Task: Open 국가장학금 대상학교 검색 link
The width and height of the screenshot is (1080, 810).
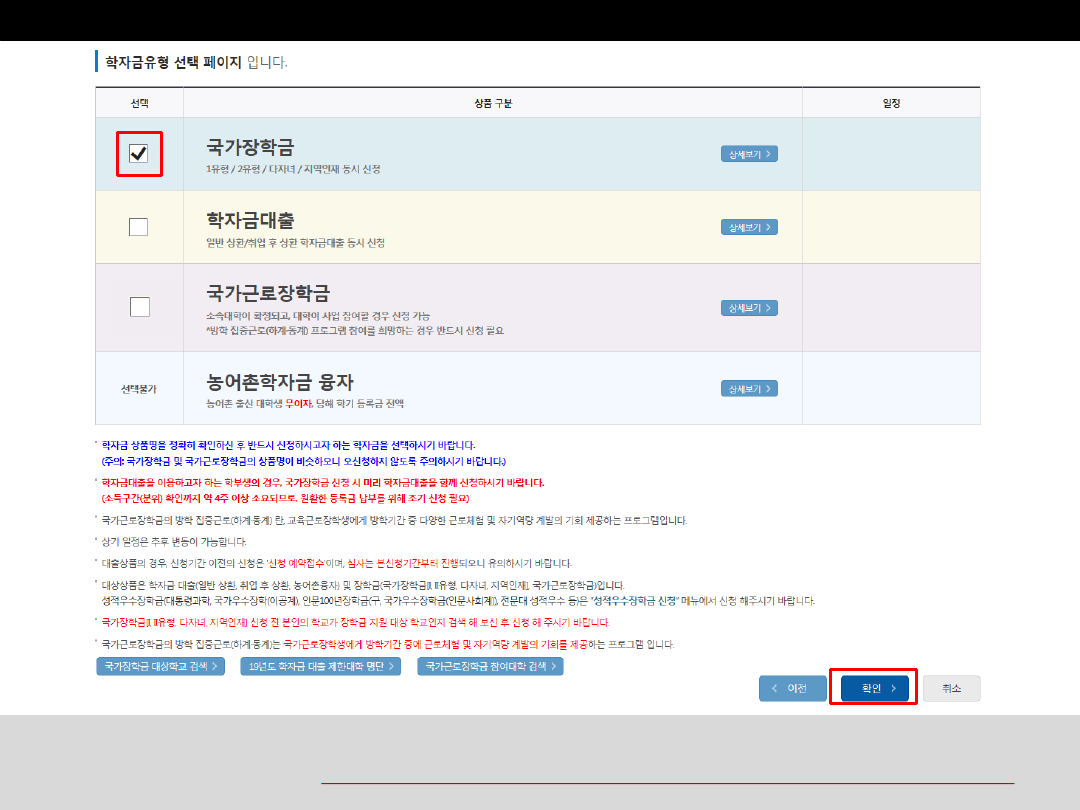Action: 160,666
